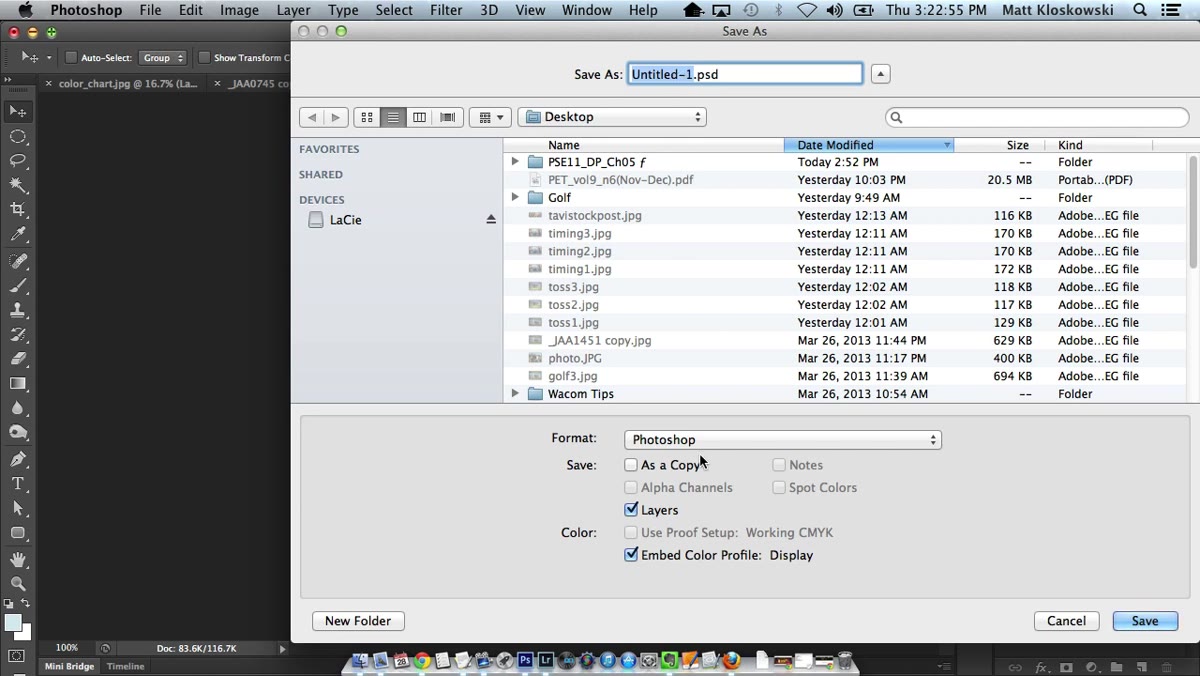Switch Save dialog to Cover Flow view

tap(447, 117)
